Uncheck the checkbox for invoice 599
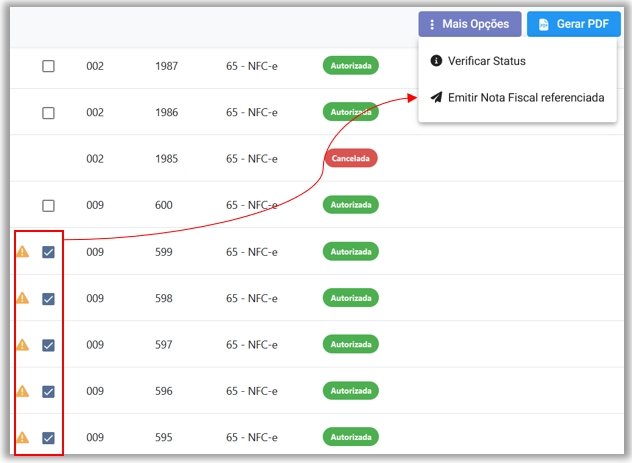 pos(48,252)
